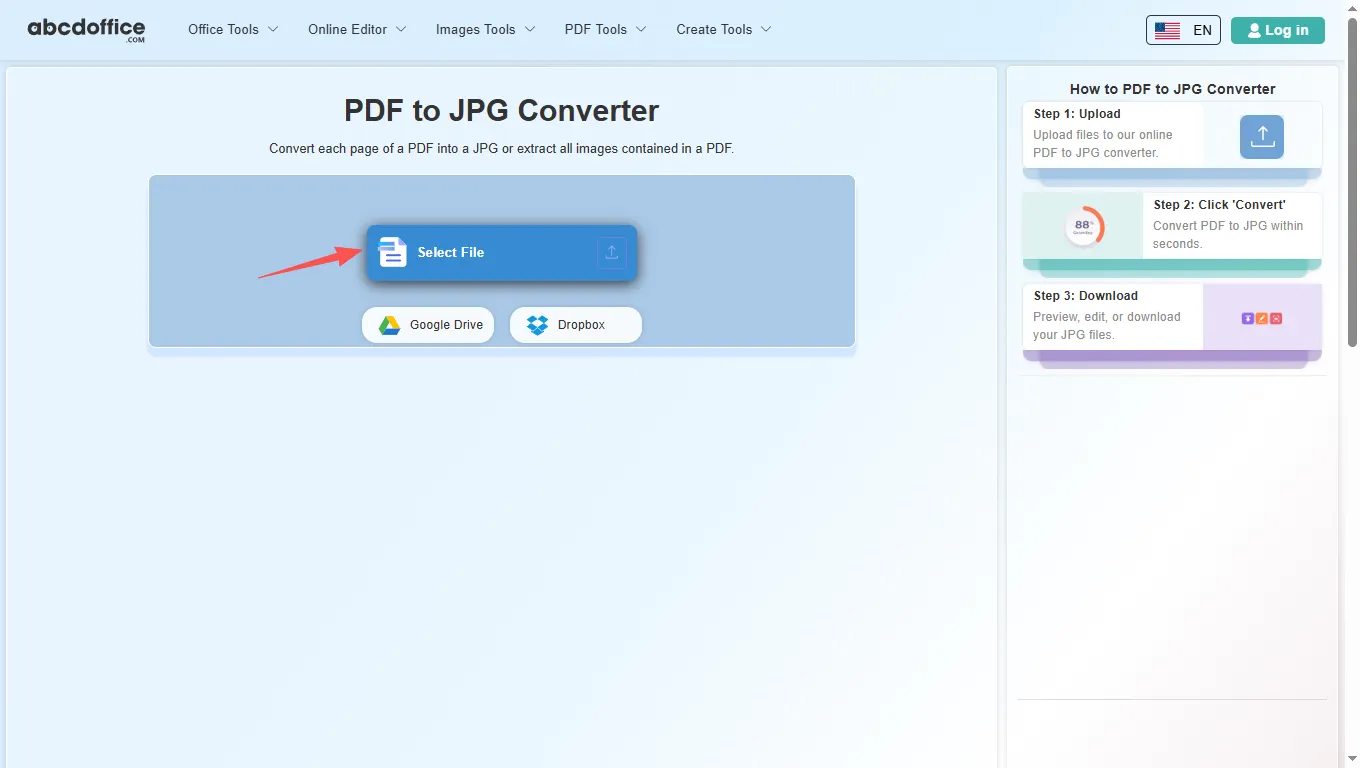Open the EN language selector
The width and height of the screenshot is (1360, 768).
(1184, 30)
